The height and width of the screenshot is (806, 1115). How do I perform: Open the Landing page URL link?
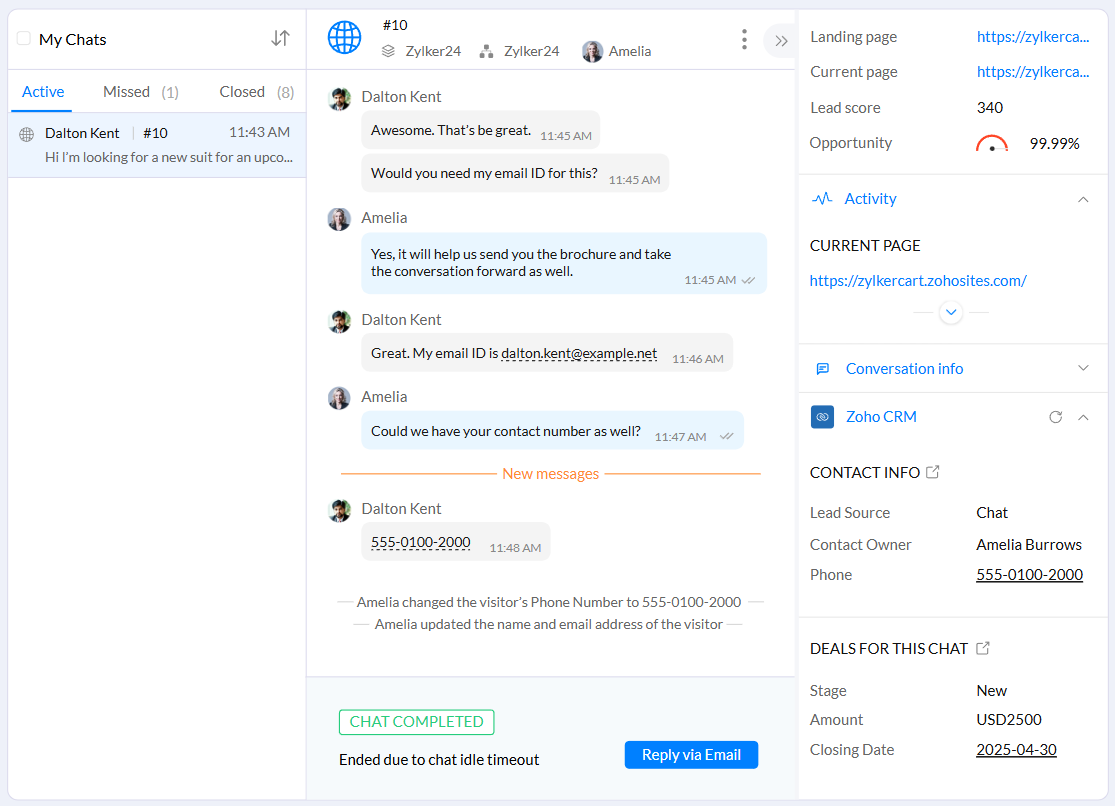1033,37
